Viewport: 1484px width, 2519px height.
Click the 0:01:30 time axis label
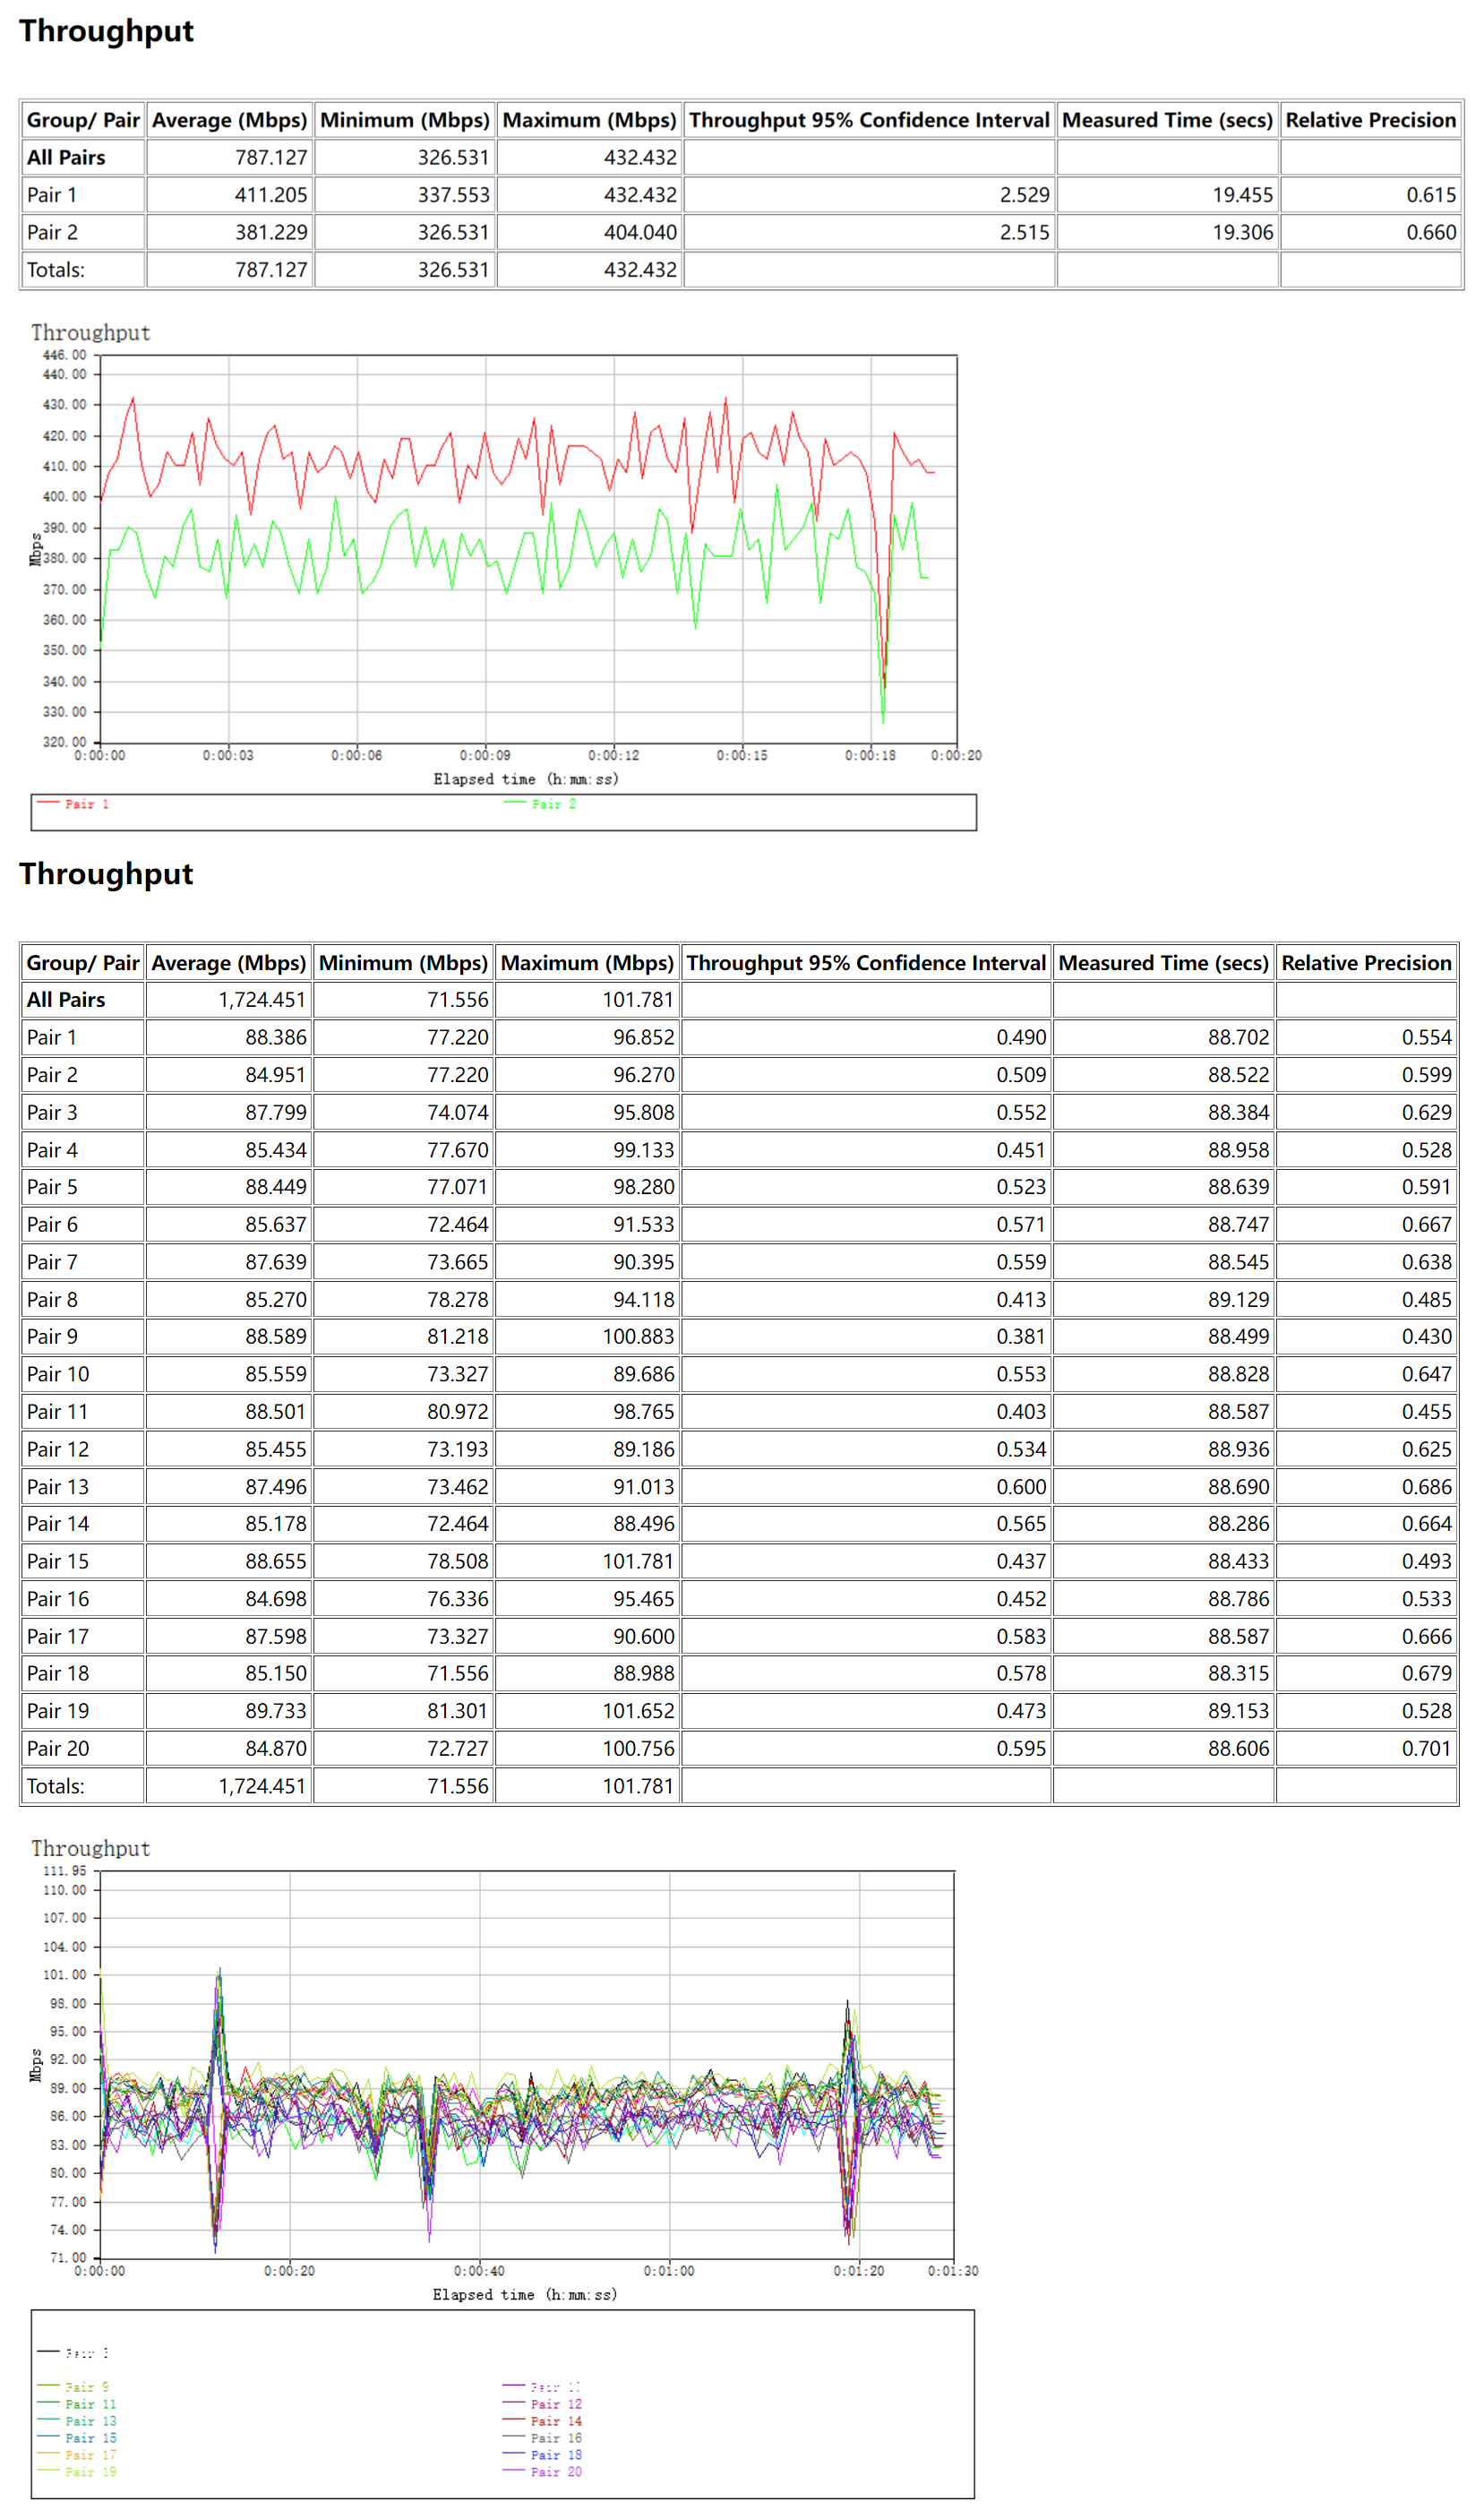point(953,2271)
